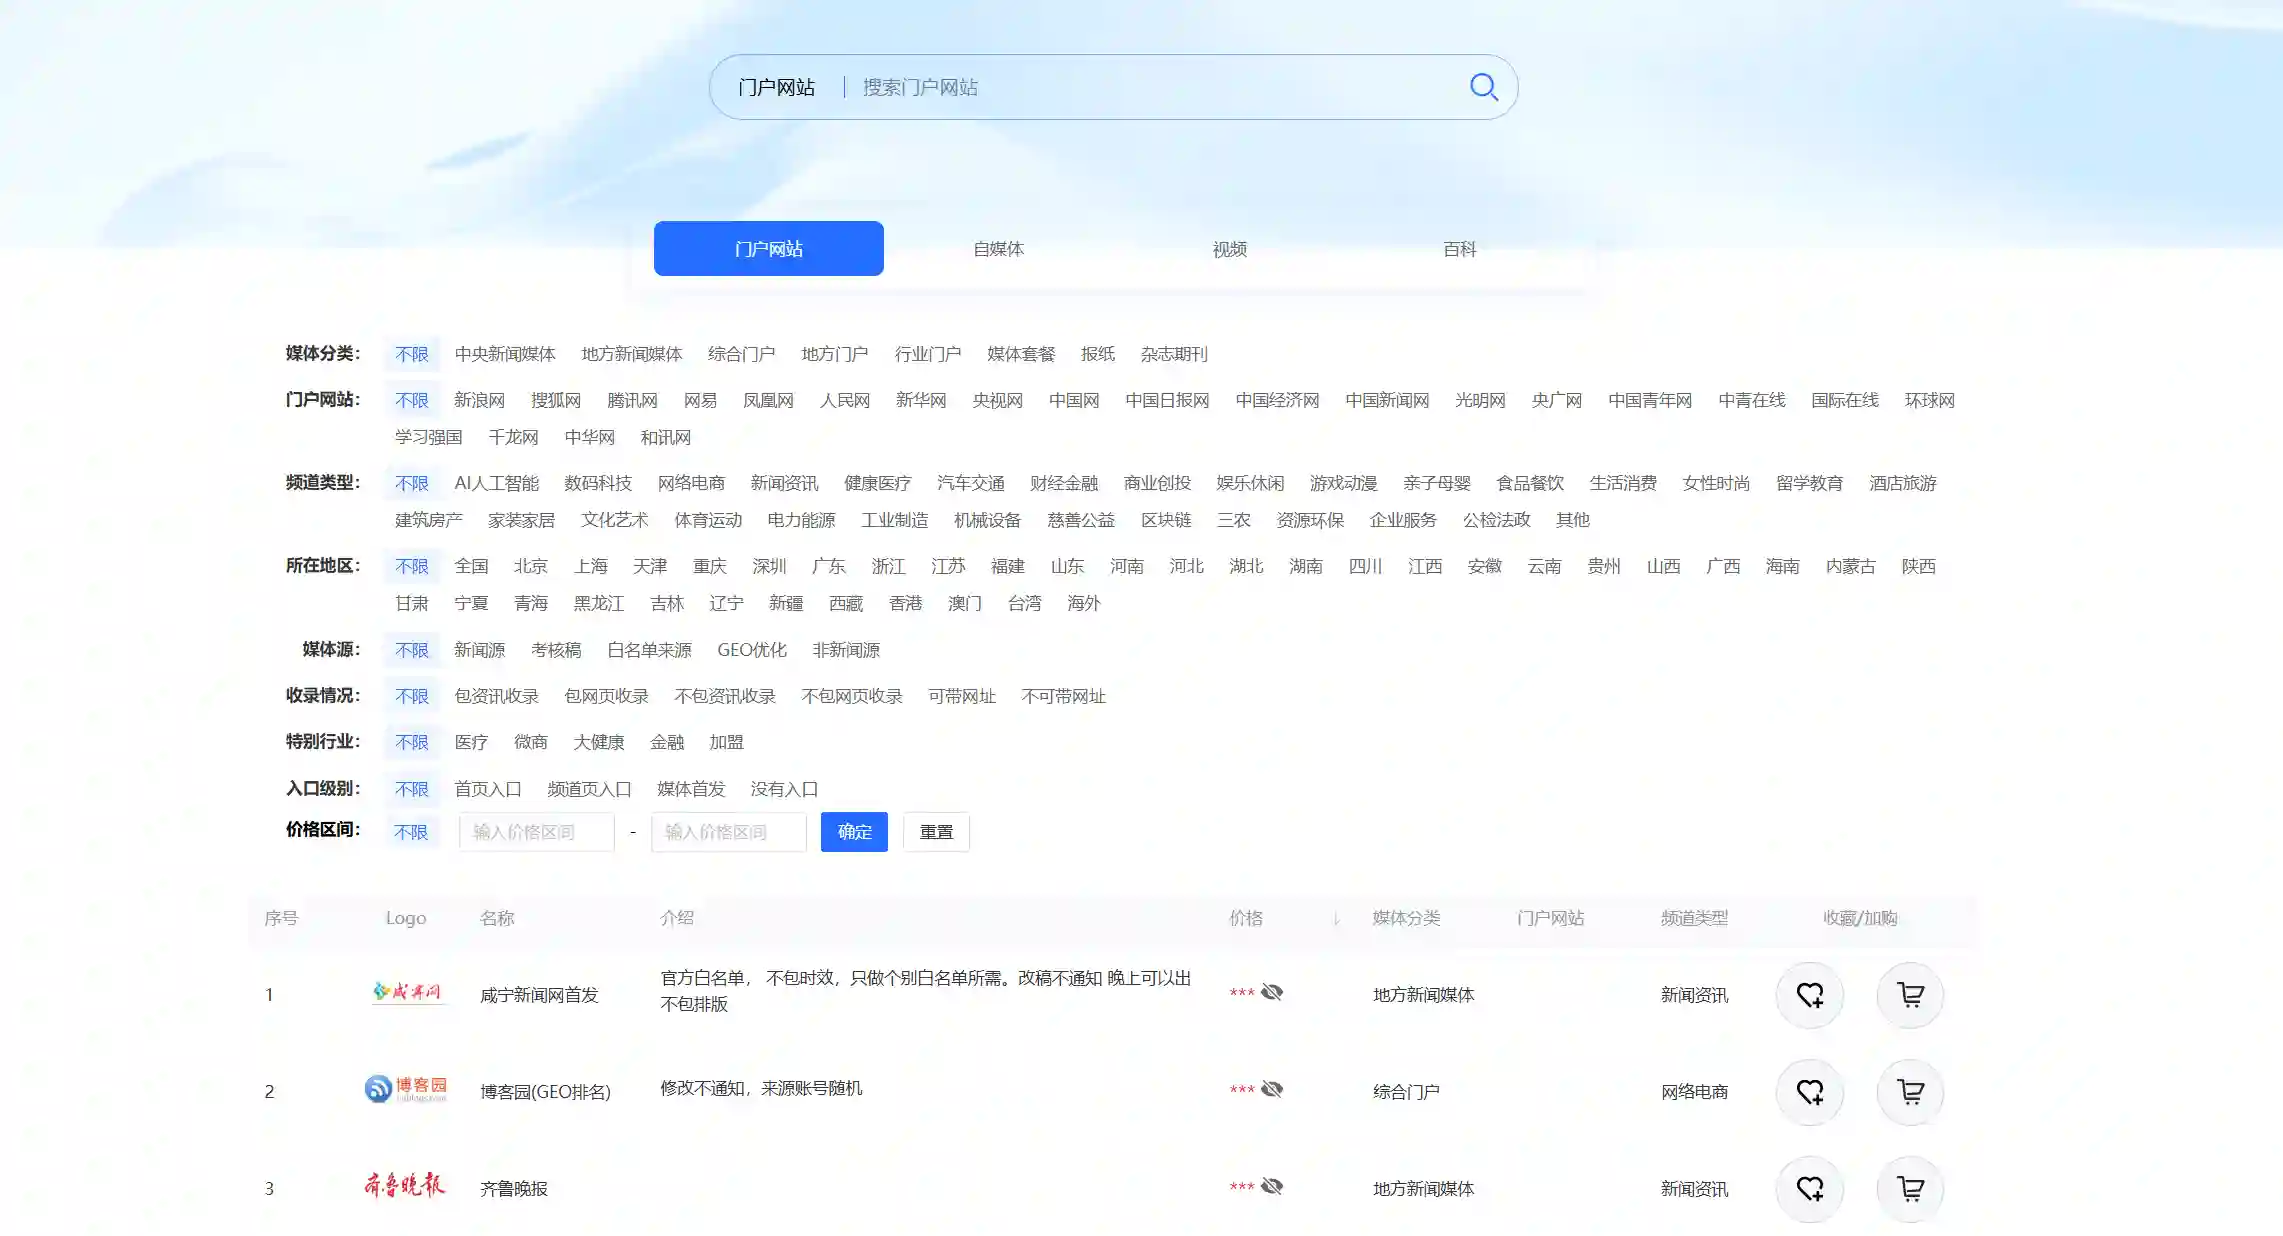The image size is (2283, 1236).
Task: Select 中央新闻媒体 media category filter
Action: pos(504,354)
